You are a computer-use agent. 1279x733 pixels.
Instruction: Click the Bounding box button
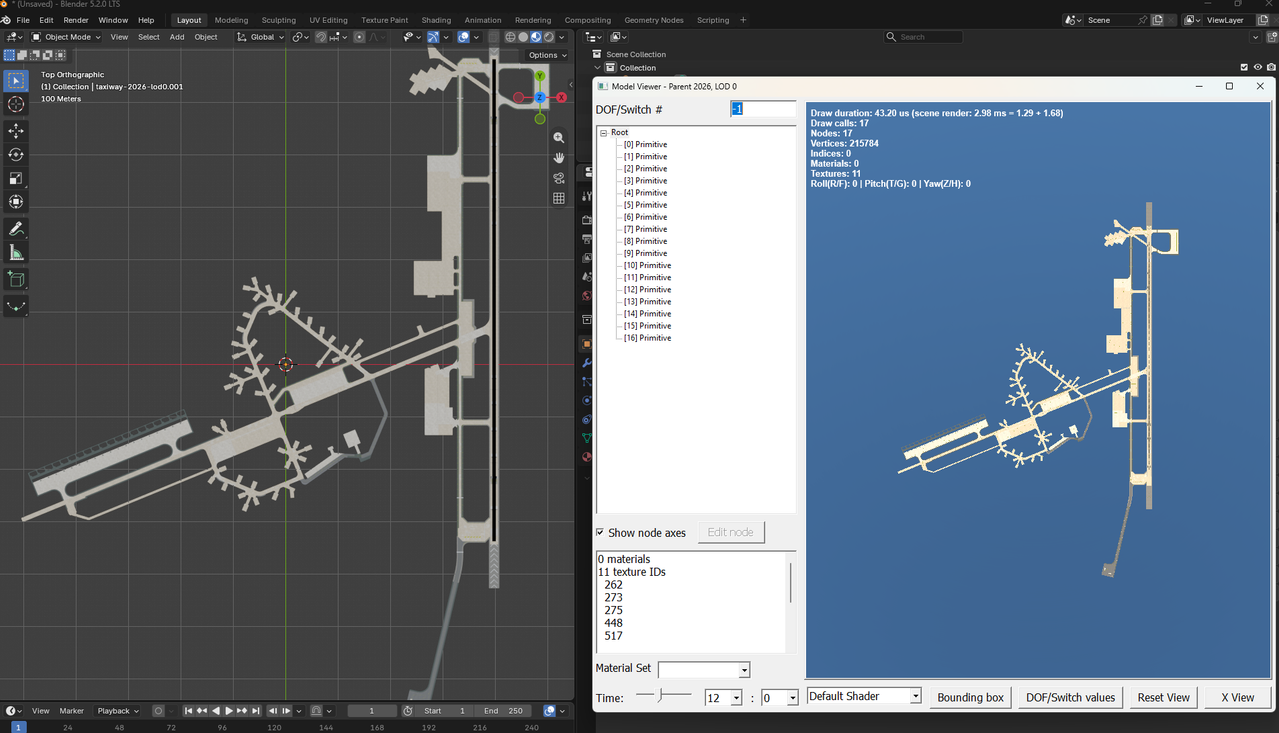[x=970, y=697]
